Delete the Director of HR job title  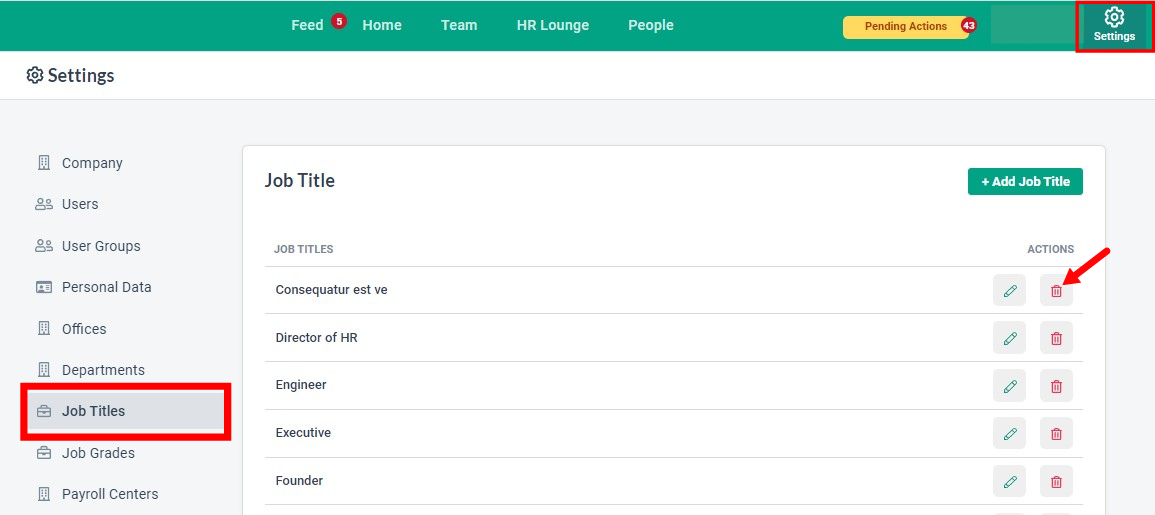(x=1056, y=337)
